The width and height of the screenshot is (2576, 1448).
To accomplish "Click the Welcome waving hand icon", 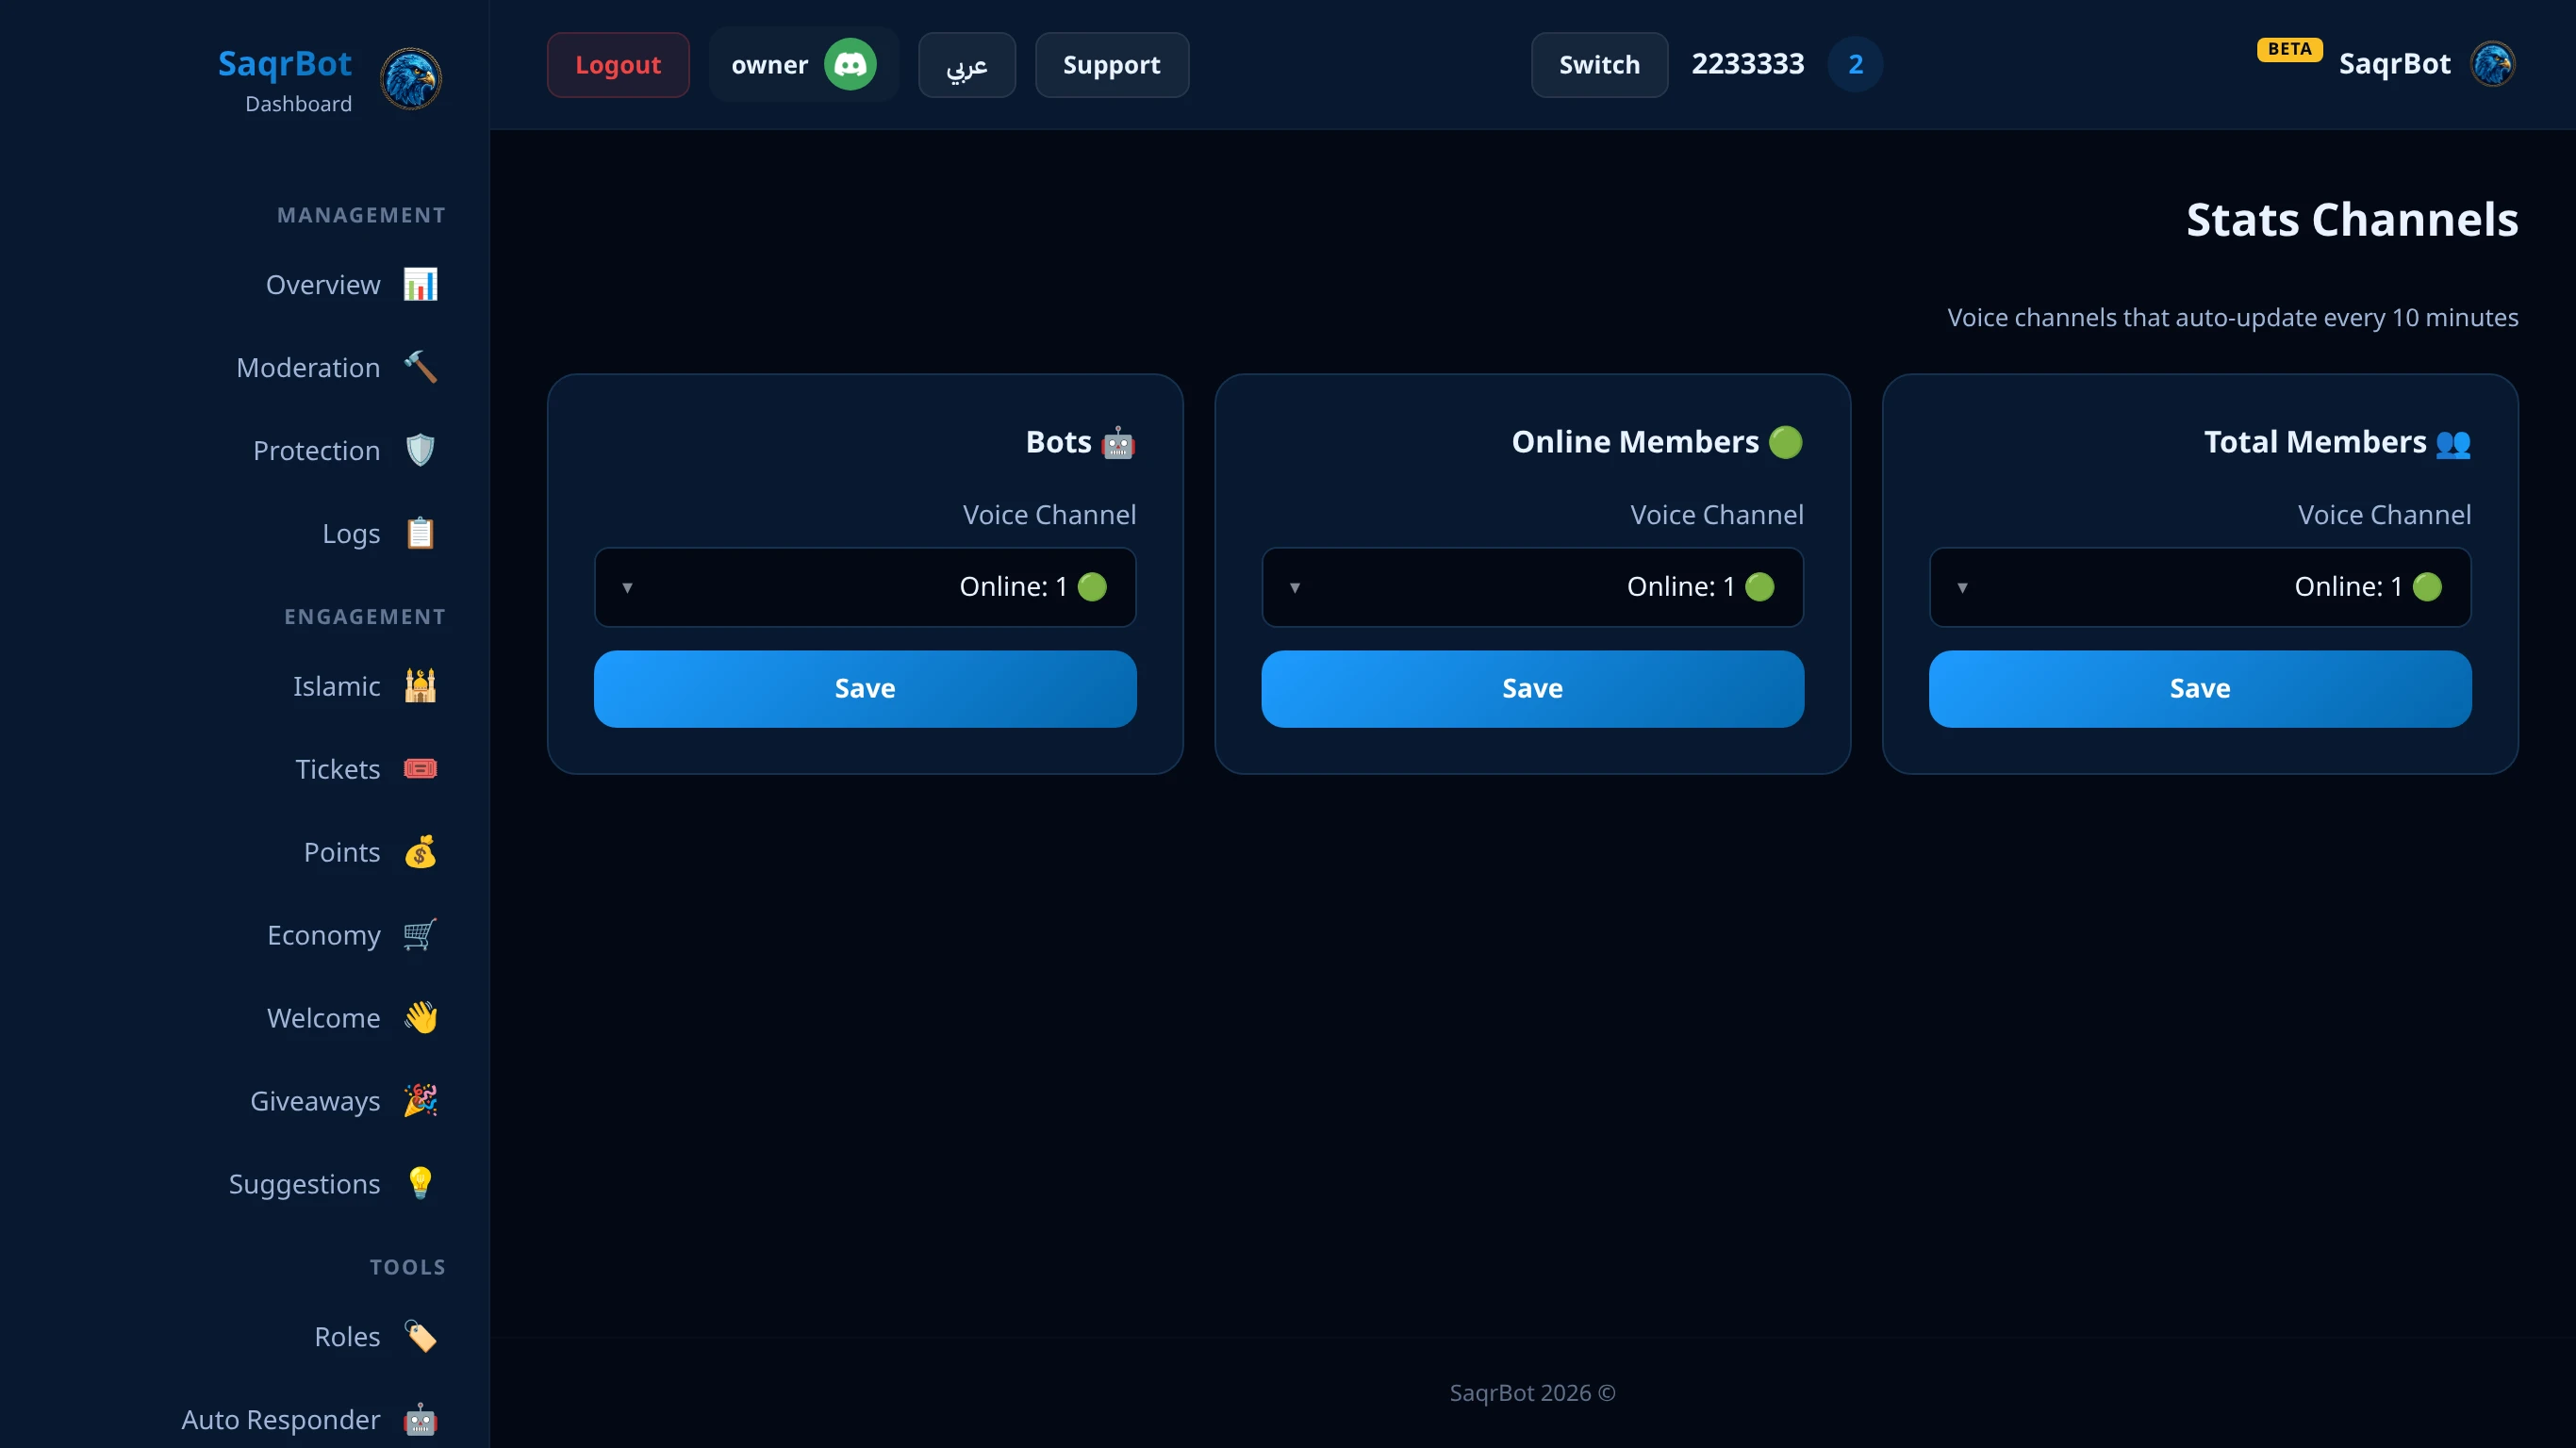I will pos(420,1018).
